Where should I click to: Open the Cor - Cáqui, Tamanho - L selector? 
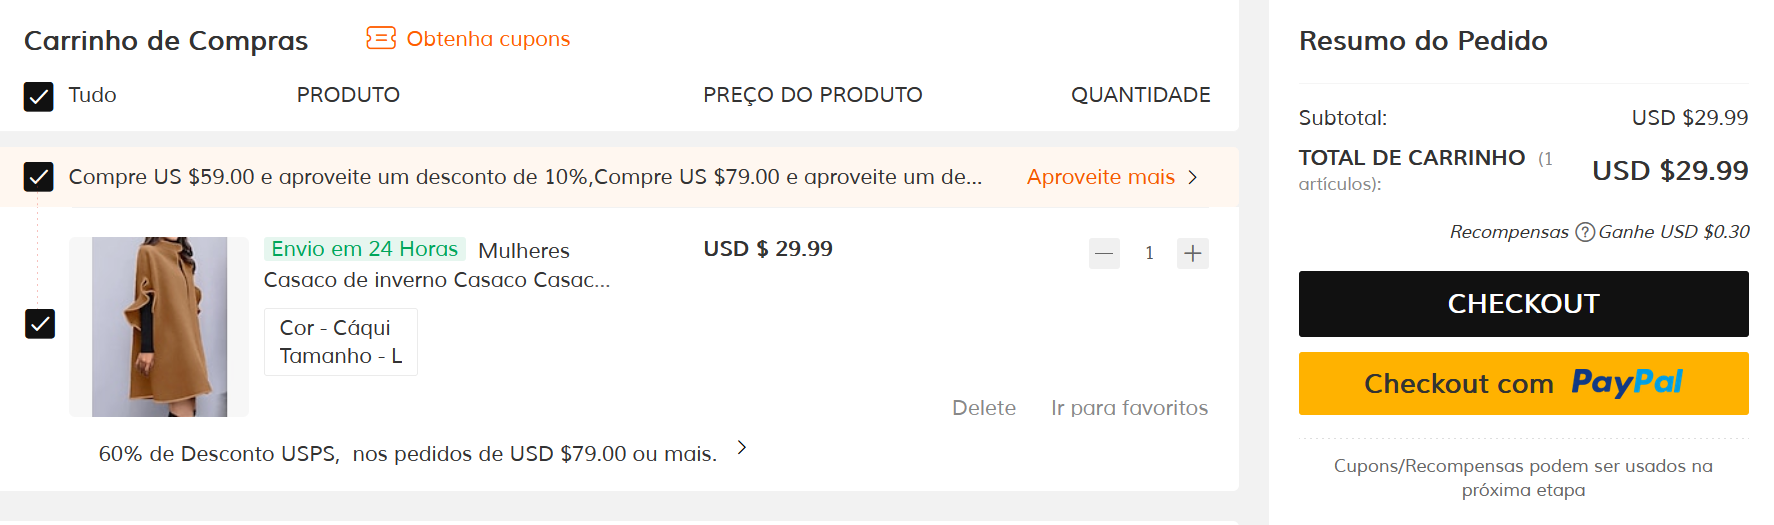click(x=340, y=342)
